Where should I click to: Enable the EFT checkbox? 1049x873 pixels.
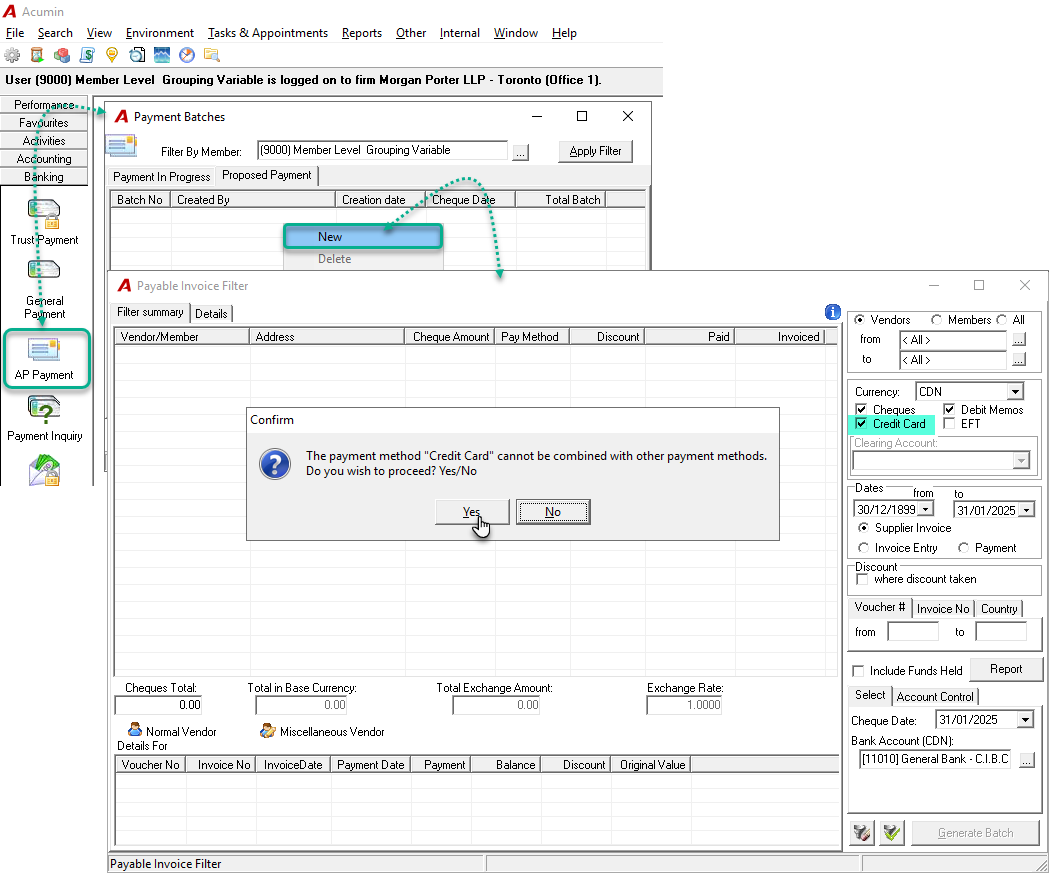click(x=949, y=423)
